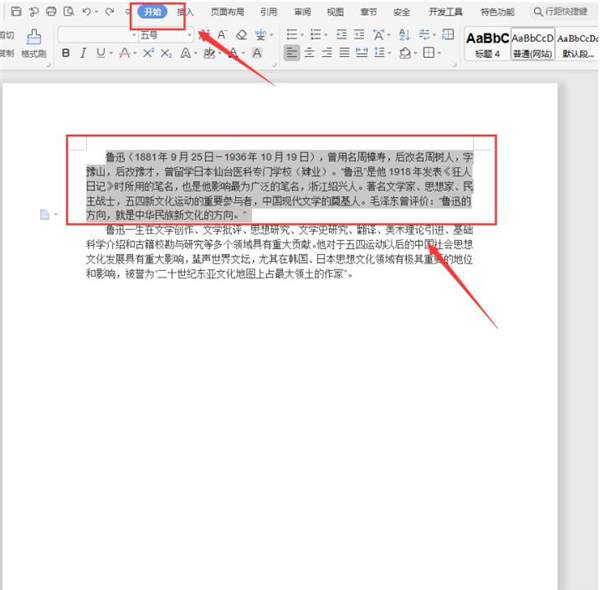Apply the 标题 4 heading style
Viewport: 600px width, 590px height.
tap(487, 44)
